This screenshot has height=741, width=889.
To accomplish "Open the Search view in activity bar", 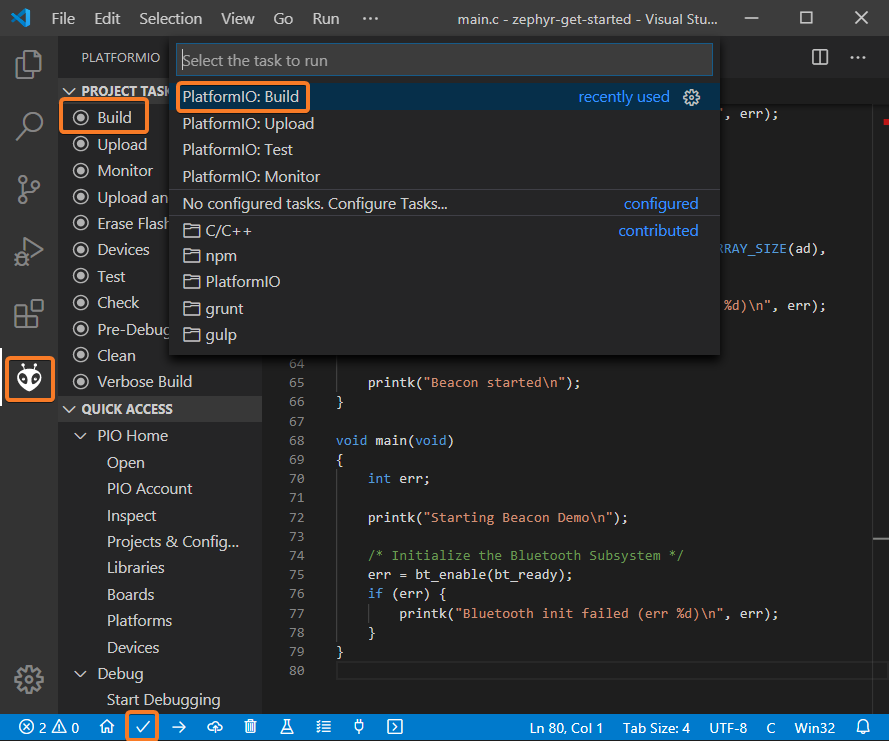I will point(28,125).
